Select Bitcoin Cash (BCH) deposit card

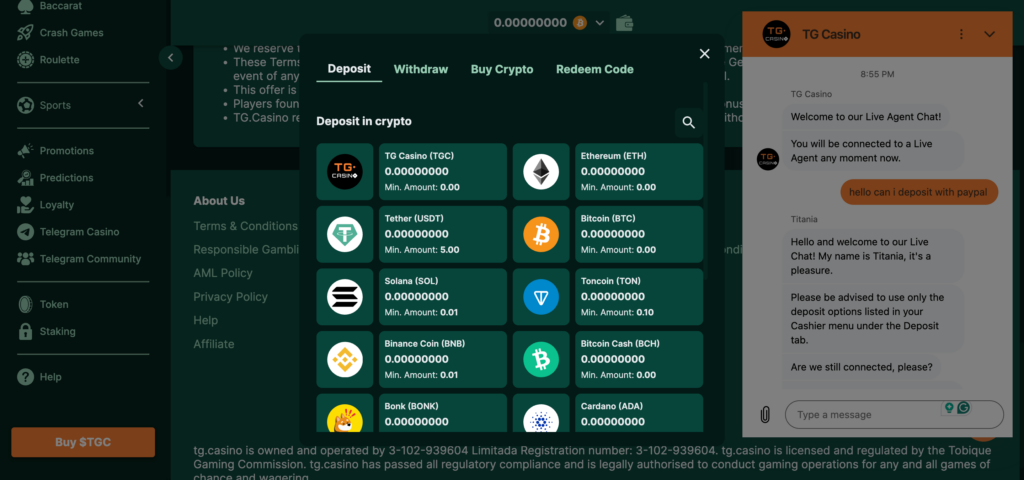[639, 360]
